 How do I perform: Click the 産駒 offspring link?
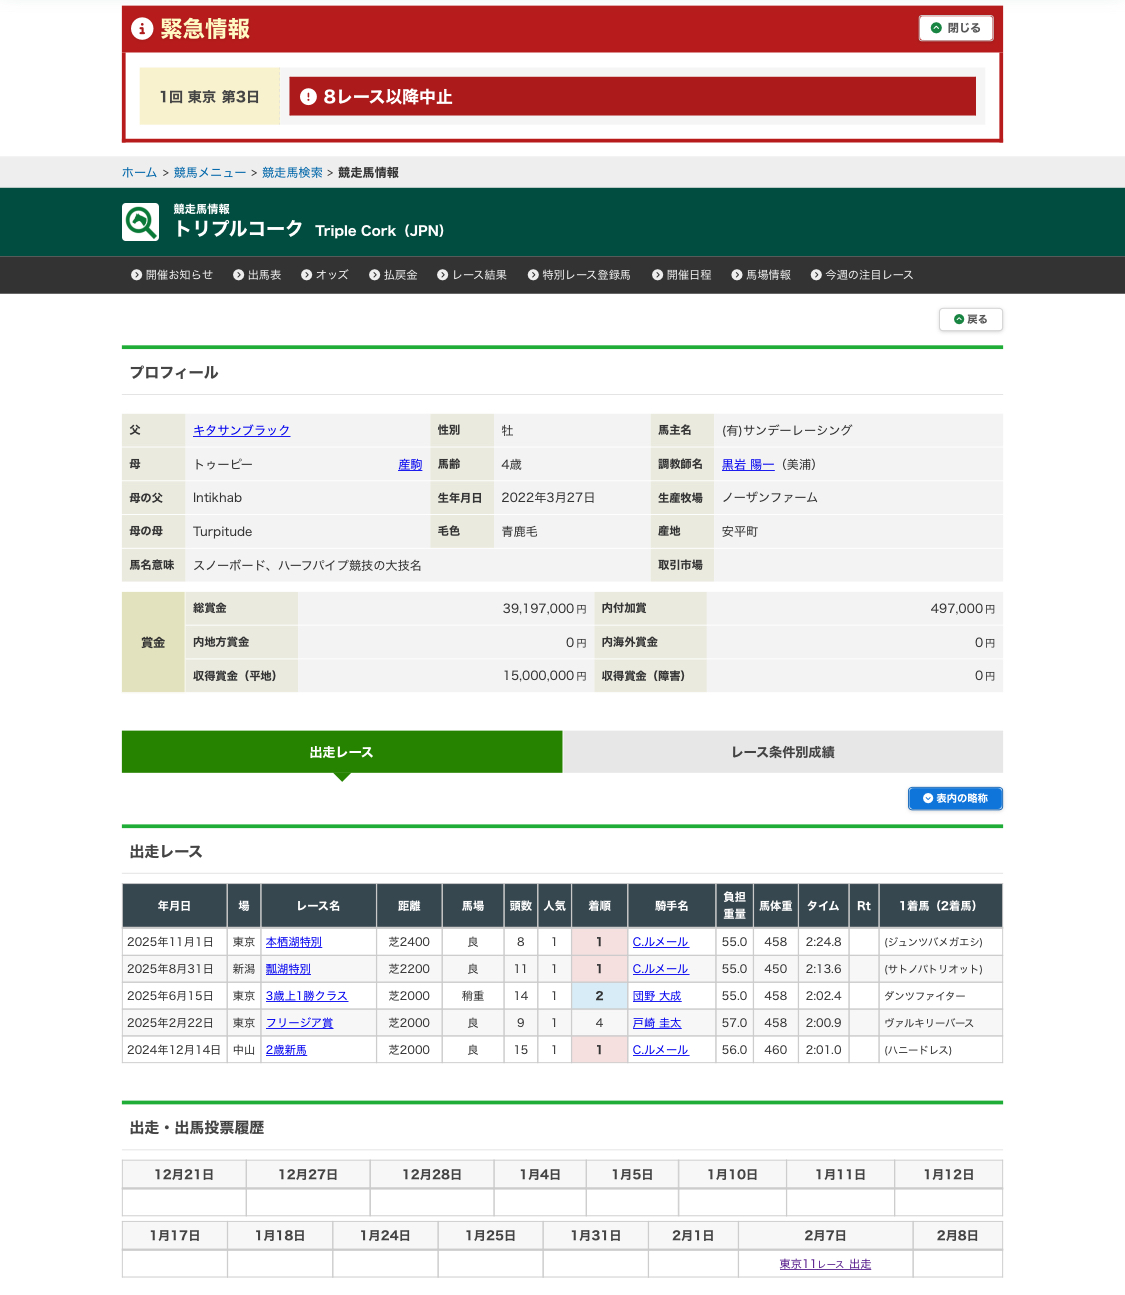coord(410,464)
